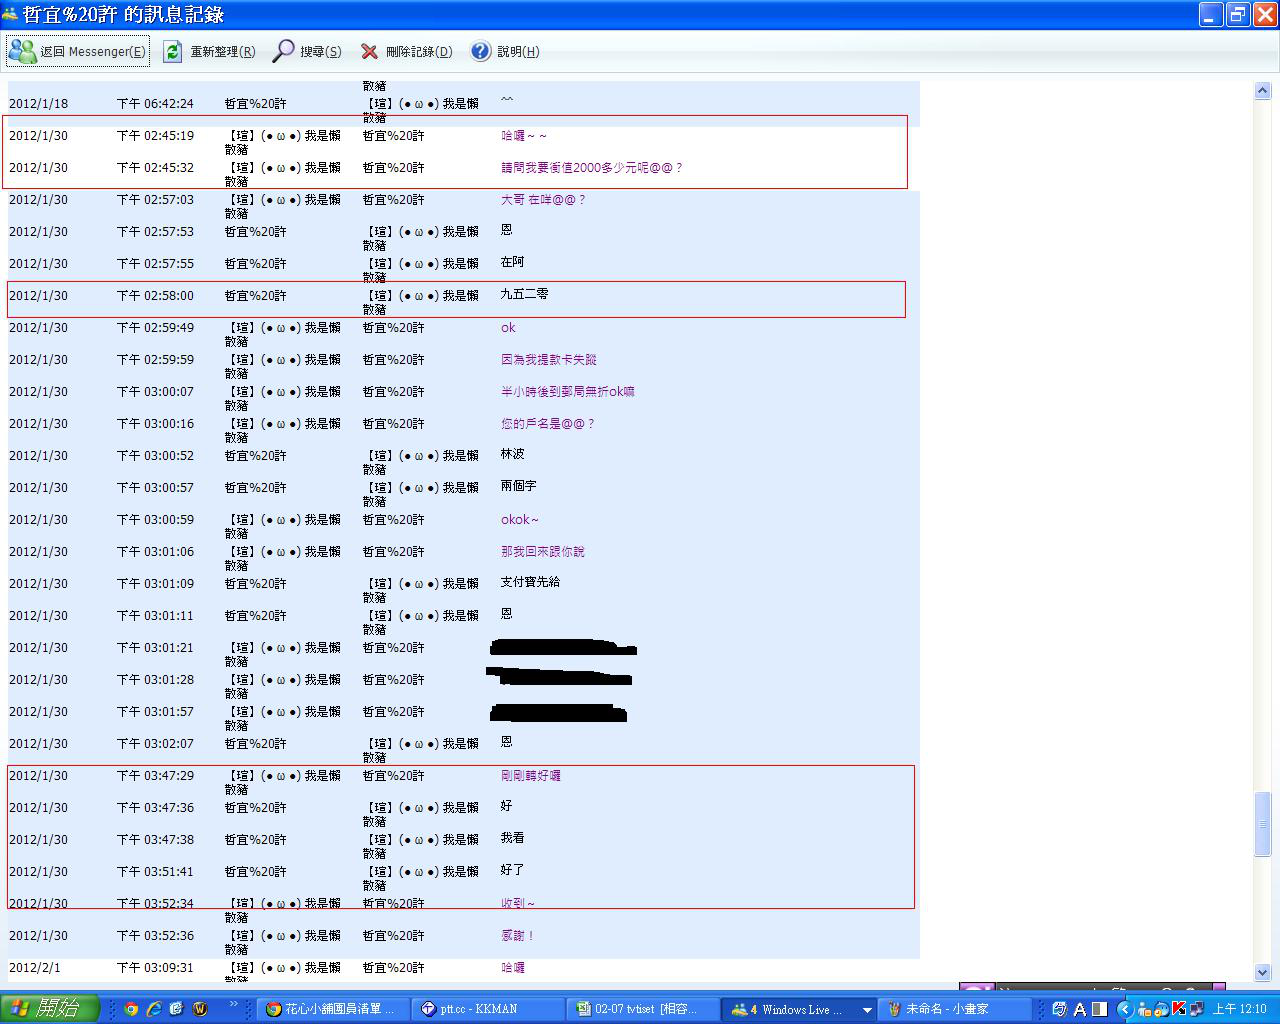The width and height of the screenshot is (1280, 1024).
Task: Open the 搜尋 search tool
Action: [307, 51]
